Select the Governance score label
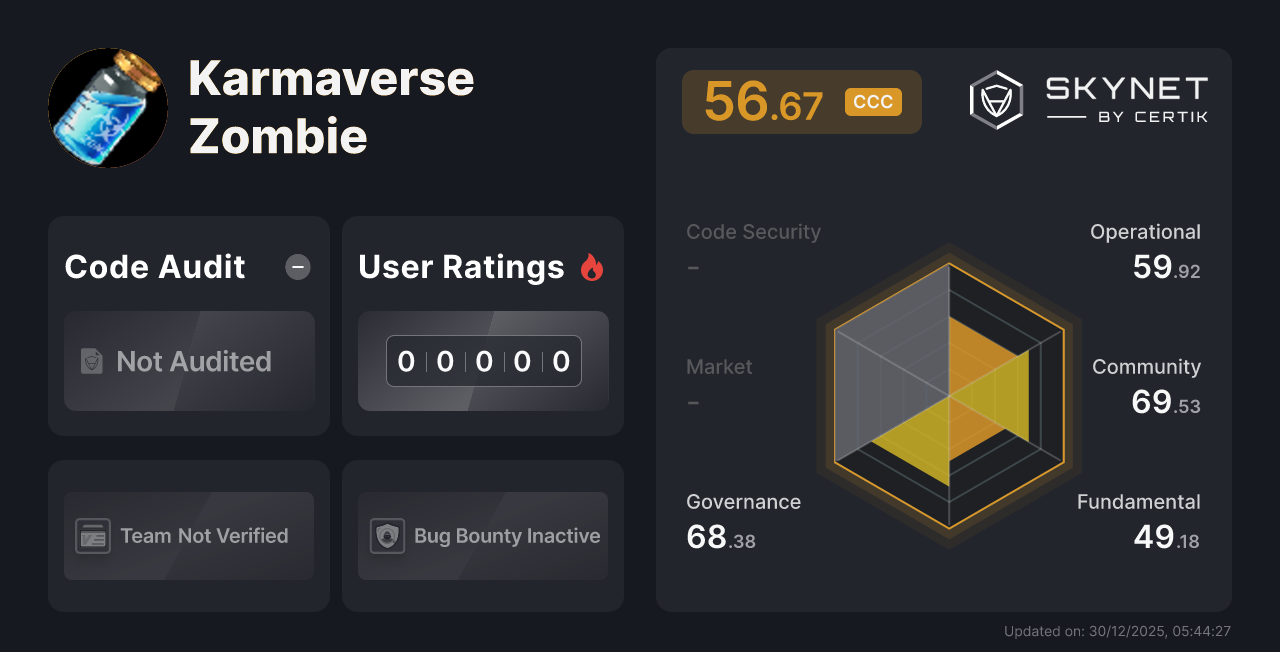The width and height of the screenshot is (1280, 652). (x=743, y=501)
